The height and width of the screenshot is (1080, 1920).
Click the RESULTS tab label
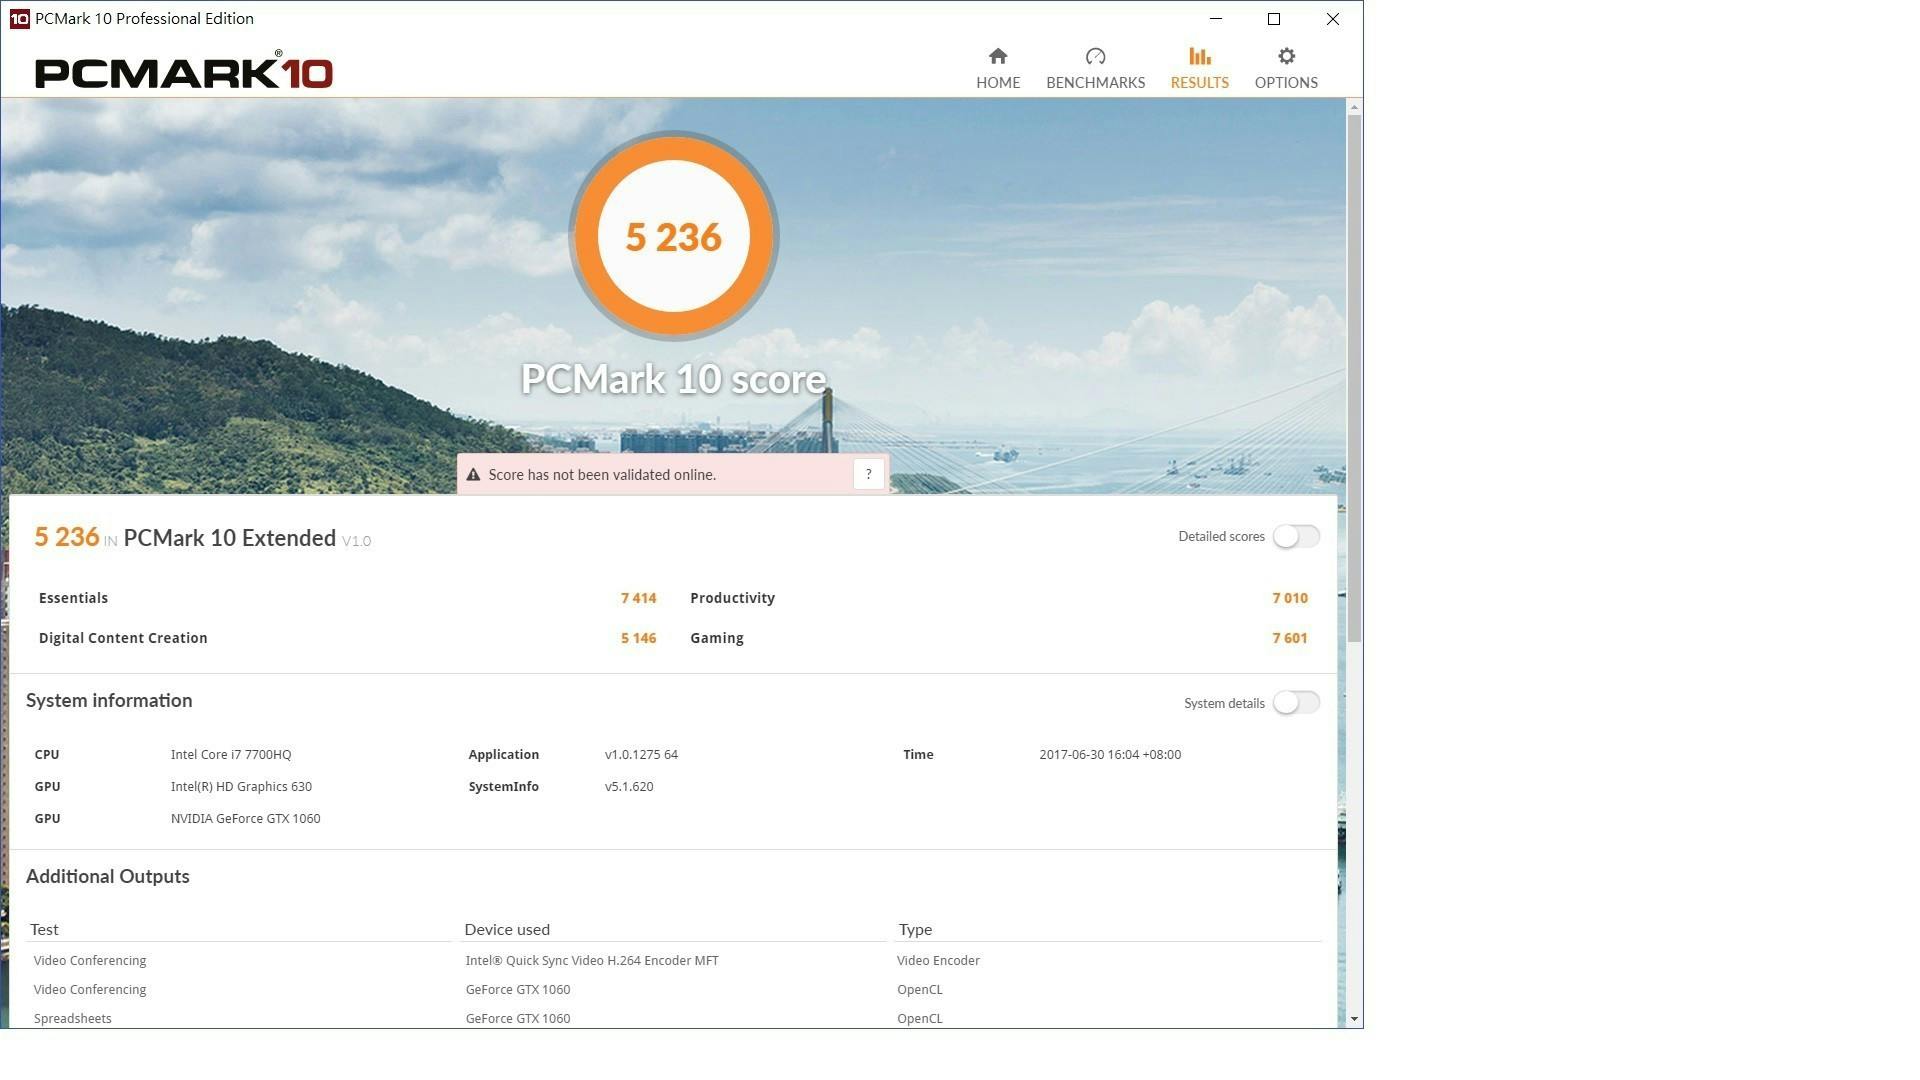tap(1199, 83)
